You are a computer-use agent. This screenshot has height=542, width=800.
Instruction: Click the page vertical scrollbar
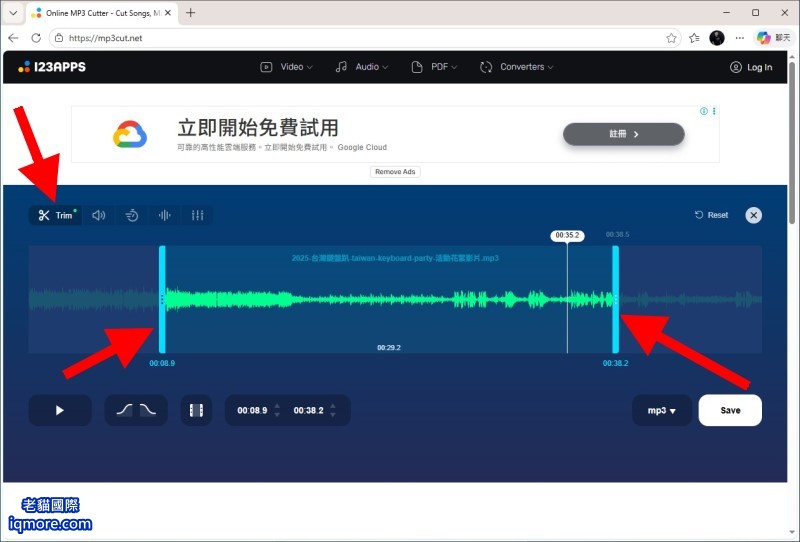pos(792,143)
